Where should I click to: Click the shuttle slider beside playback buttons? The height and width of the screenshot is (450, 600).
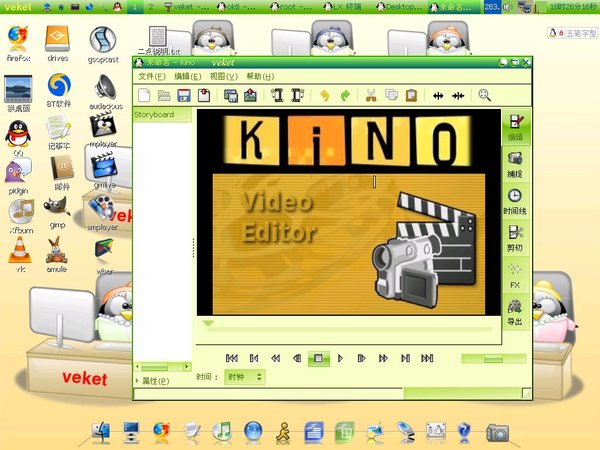coord(494,359)
